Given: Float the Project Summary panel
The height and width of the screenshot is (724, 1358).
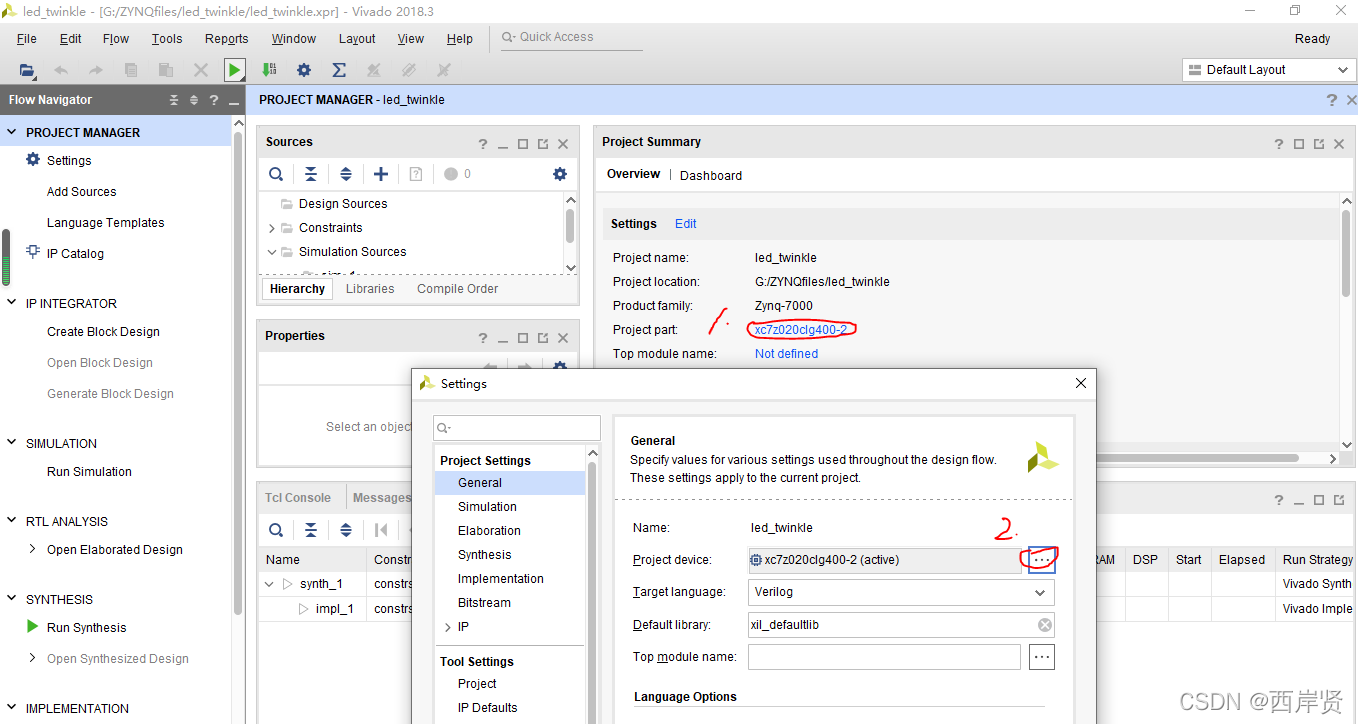Looking at the screenshot, I should click(x=1319, y=144).
